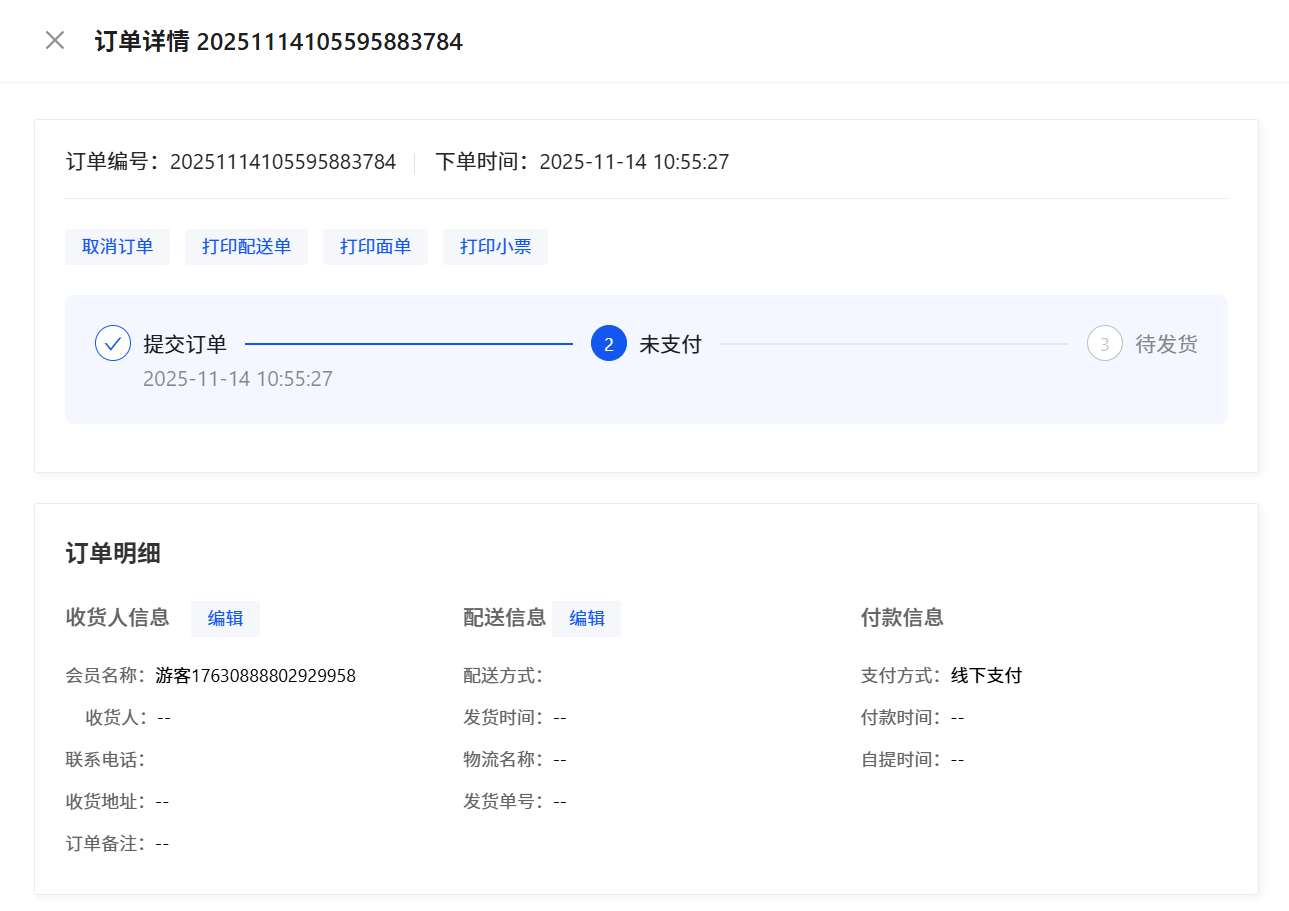Viewport: 1289px width, 911px height.
Task: Click the 线下支付 payment method value
Action: click(x=986, y=676)
